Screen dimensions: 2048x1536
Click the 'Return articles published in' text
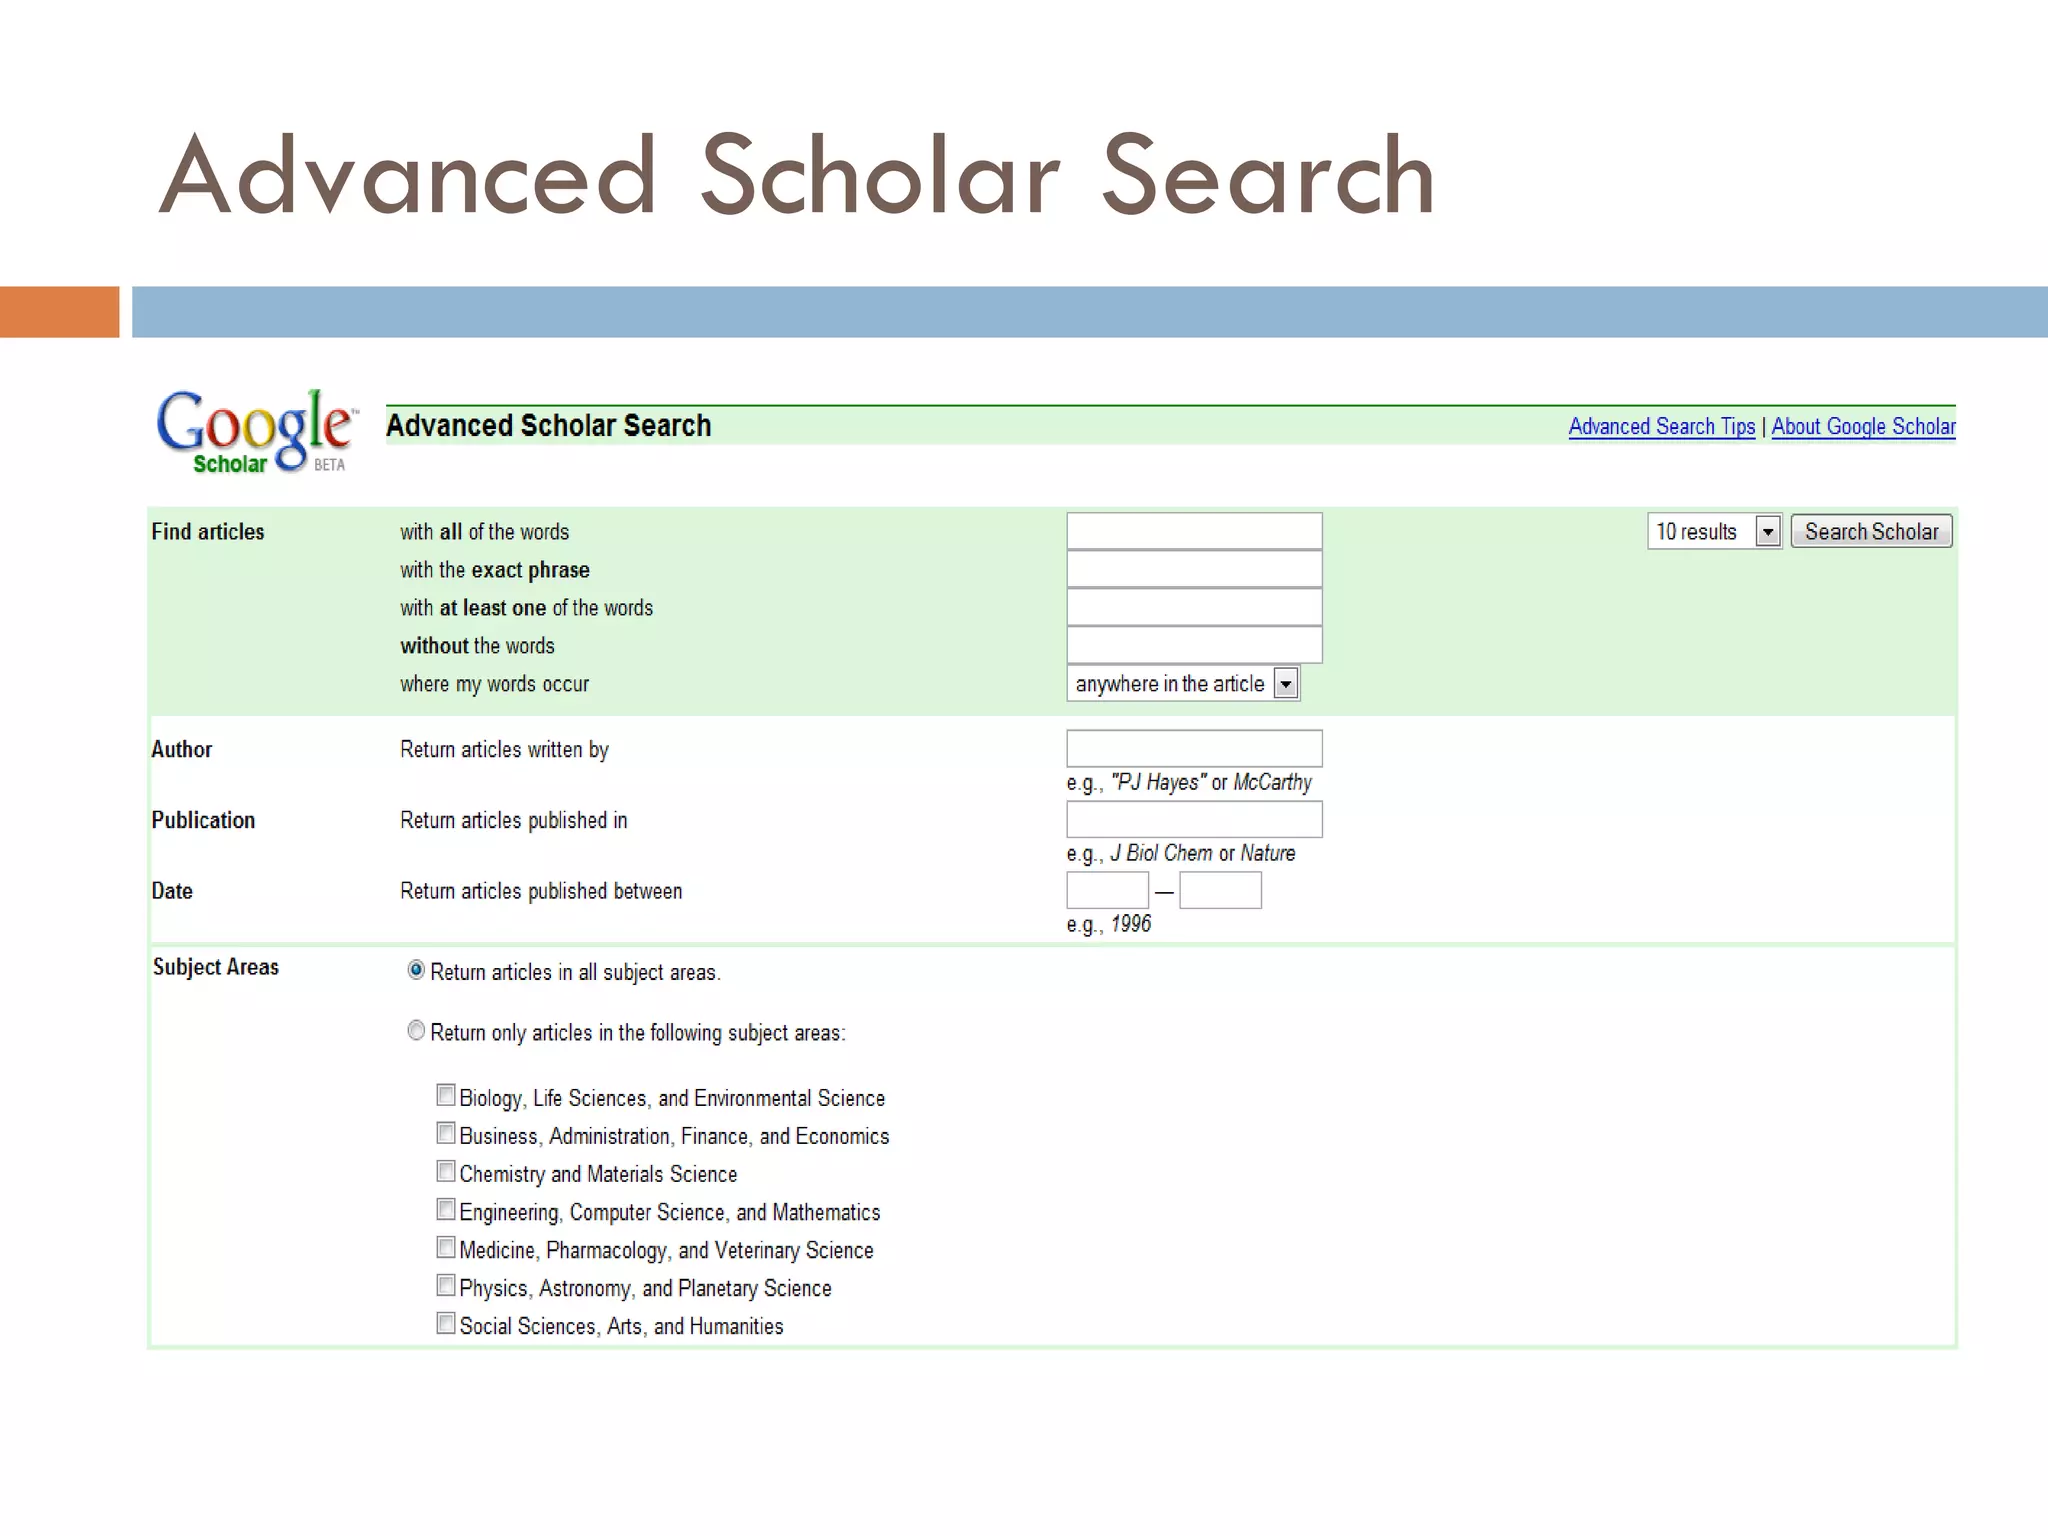[x=514, y=820]
